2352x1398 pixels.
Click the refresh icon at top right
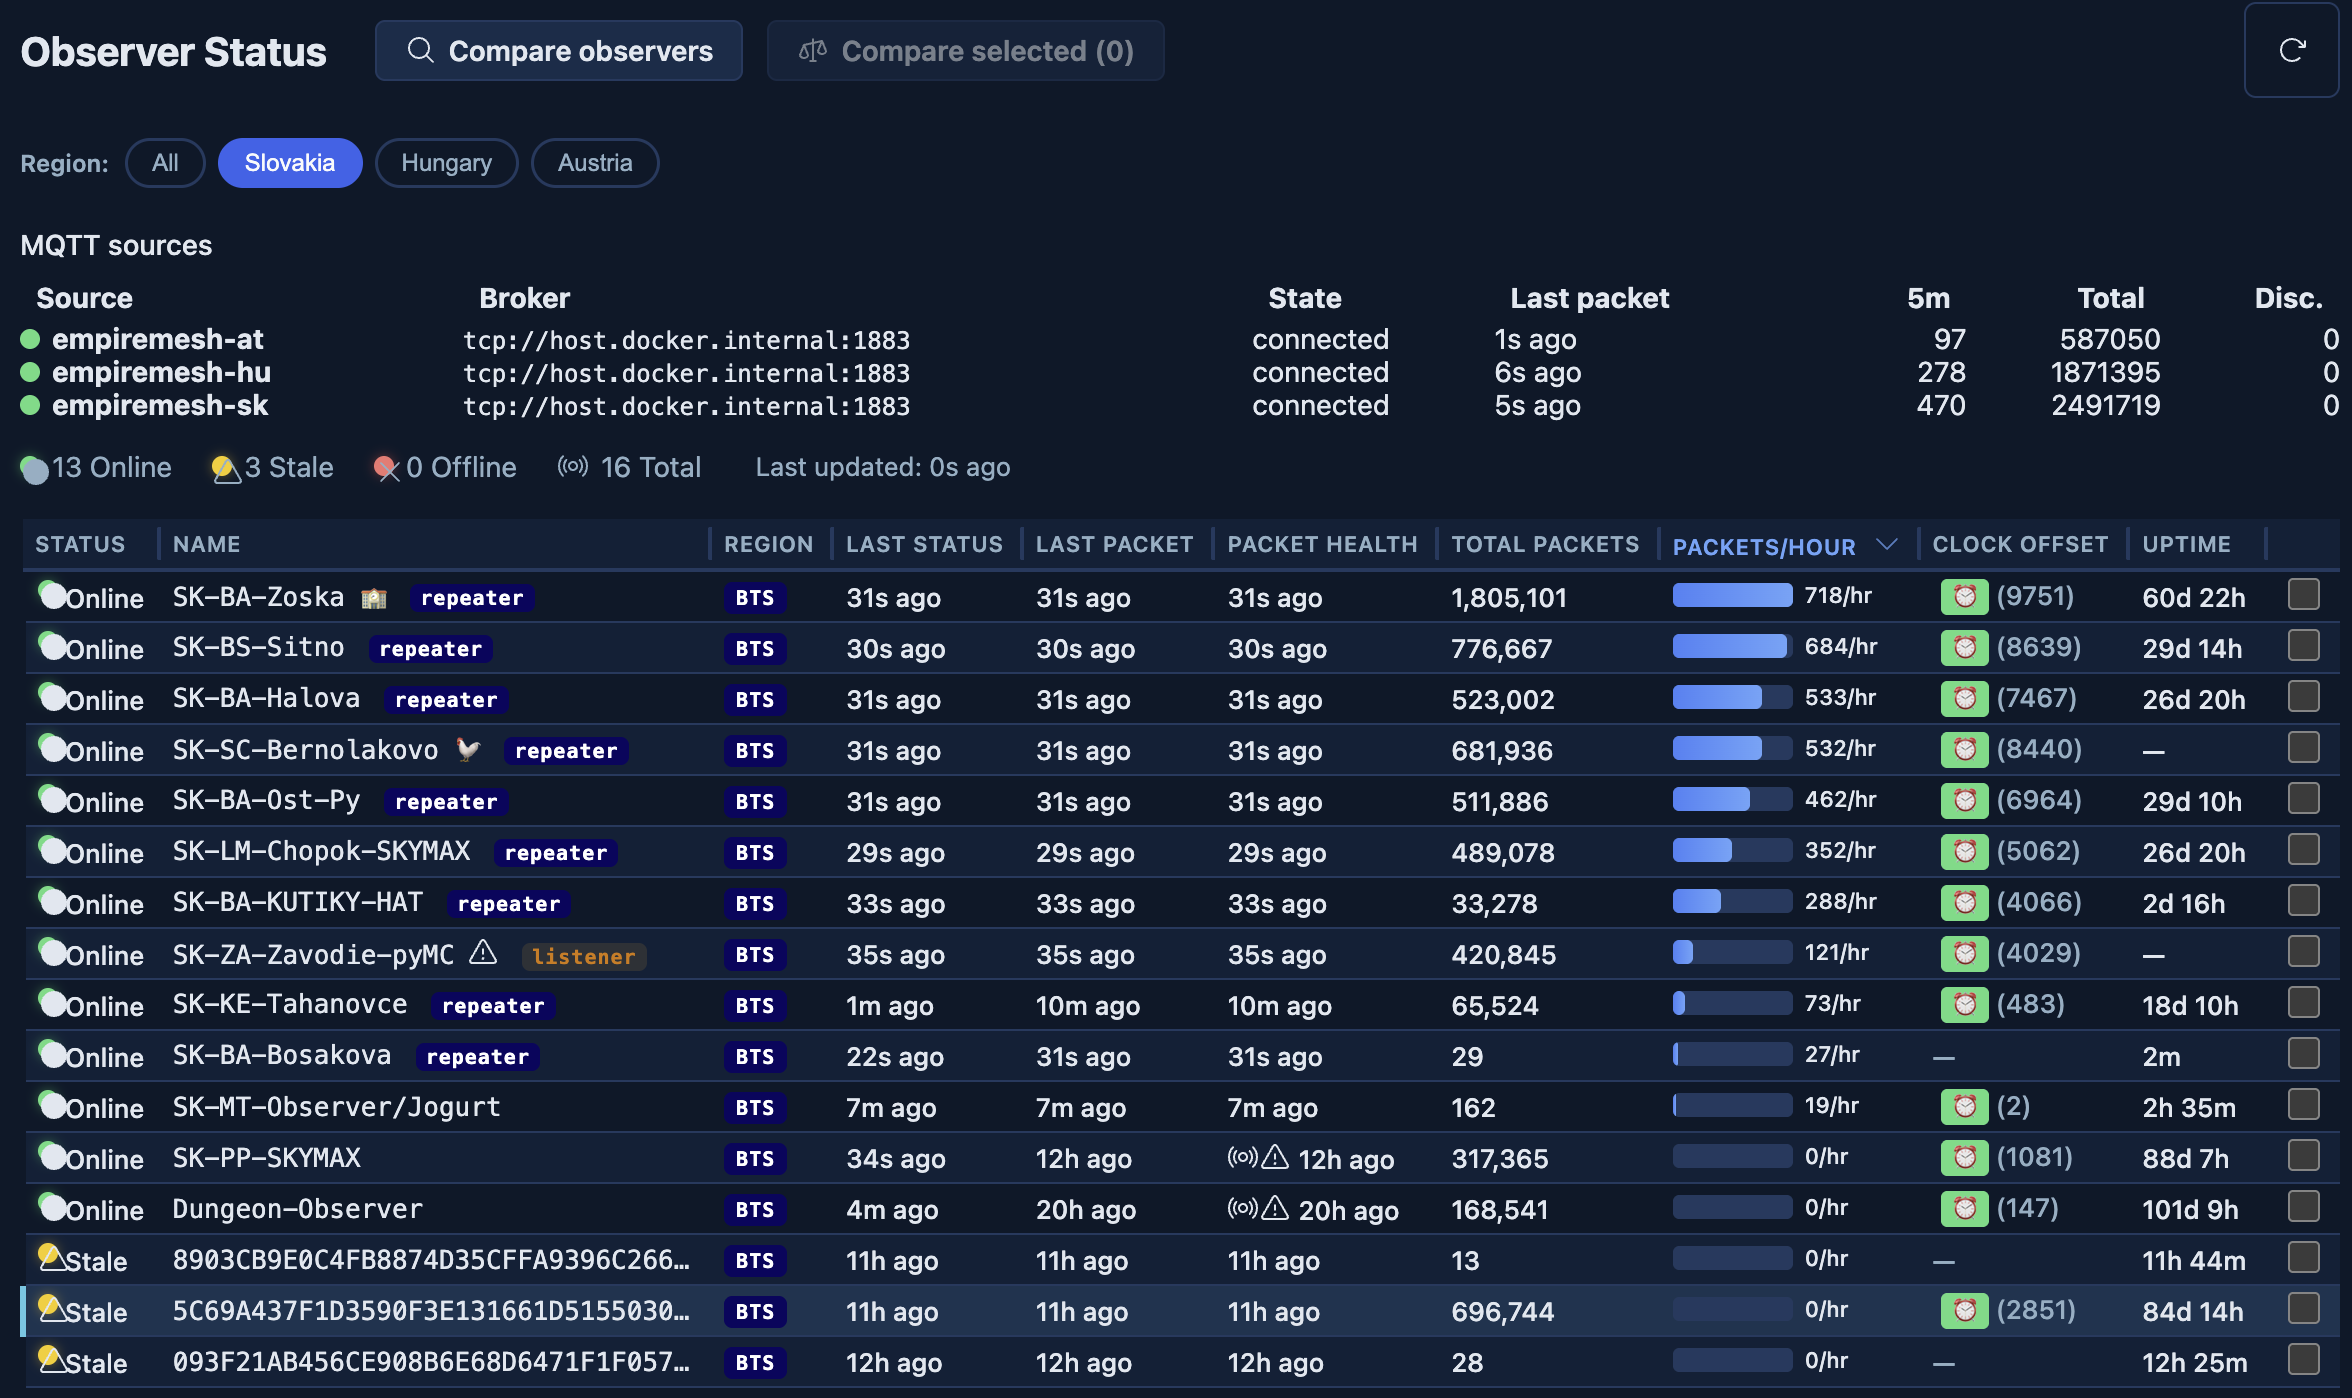coord(2292,50)
